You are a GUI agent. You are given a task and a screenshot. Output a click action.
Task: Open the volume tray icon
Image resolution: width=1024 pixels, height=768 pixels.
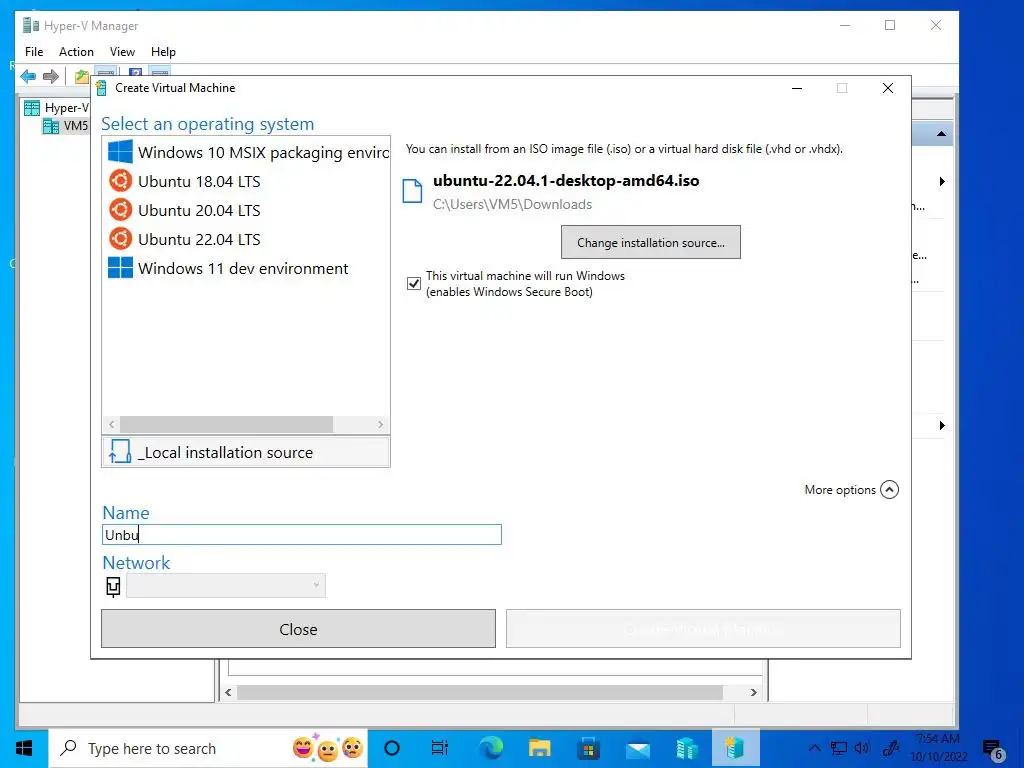tap(862, 748)
